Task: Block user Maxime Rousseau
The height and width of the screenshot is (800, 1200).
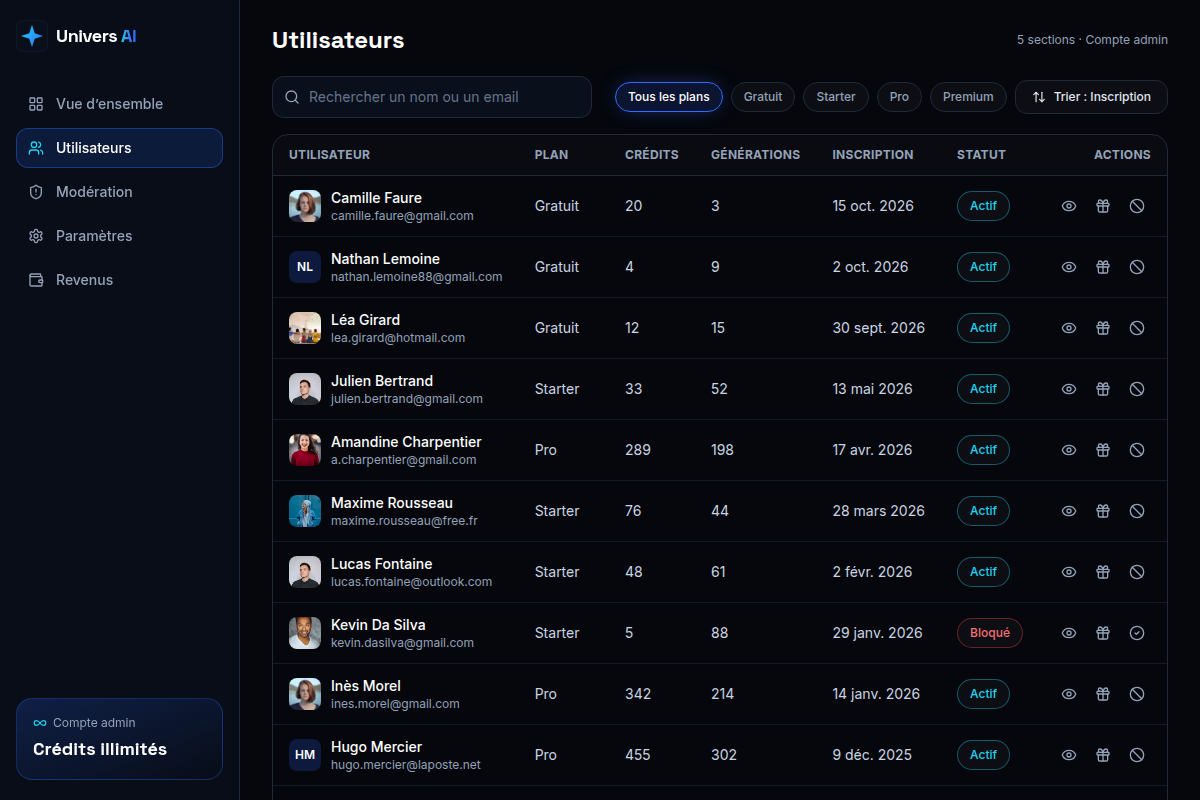Action: (x=1137, y=511)
